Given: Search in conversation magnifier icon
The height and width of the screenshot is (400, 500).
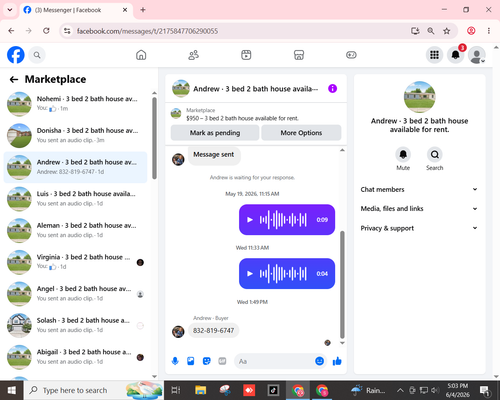Looking at the screenshot, I should point(434,154).
